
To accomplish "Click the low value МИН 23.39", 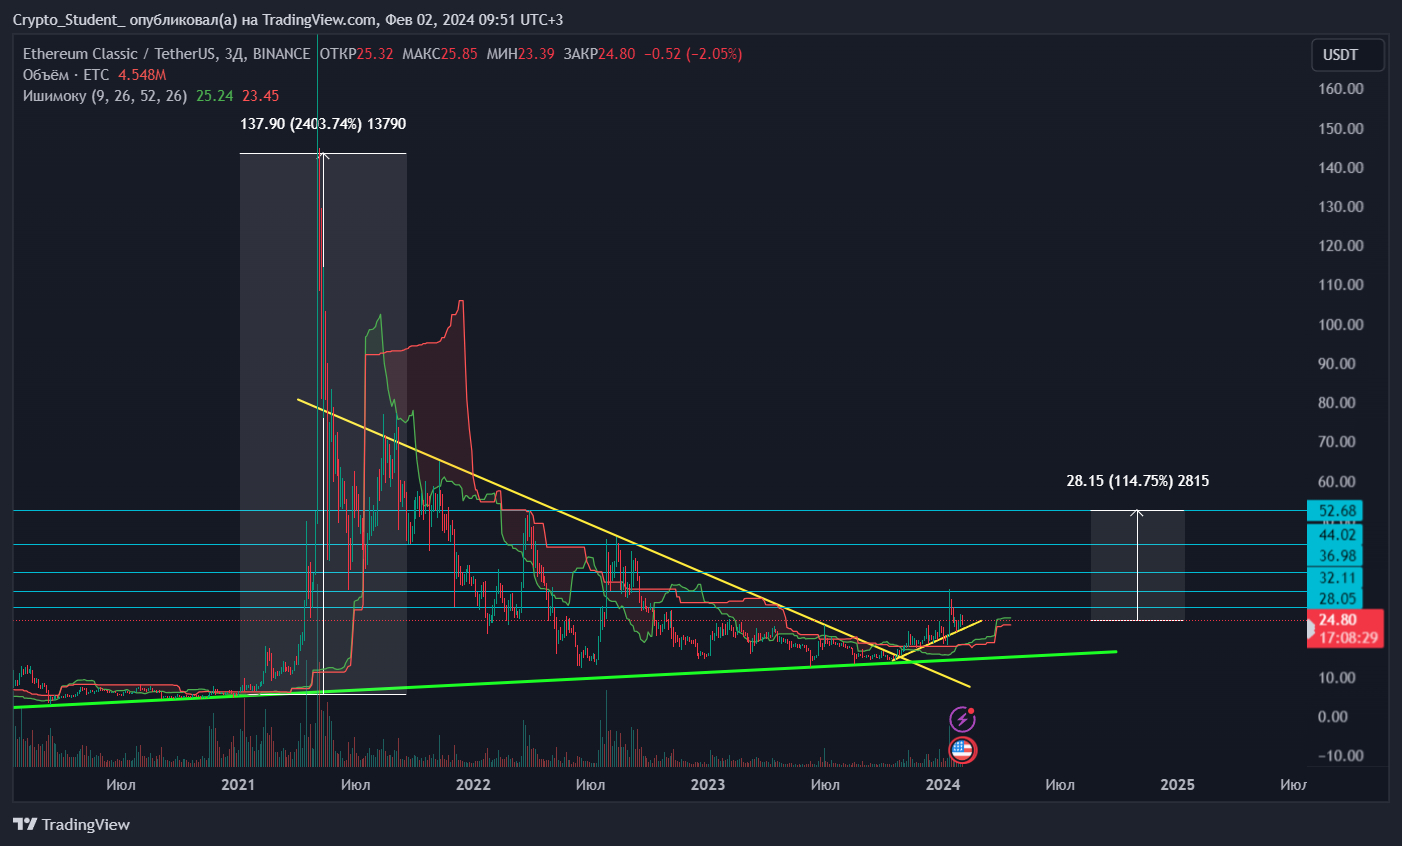I will pos(520,54).
